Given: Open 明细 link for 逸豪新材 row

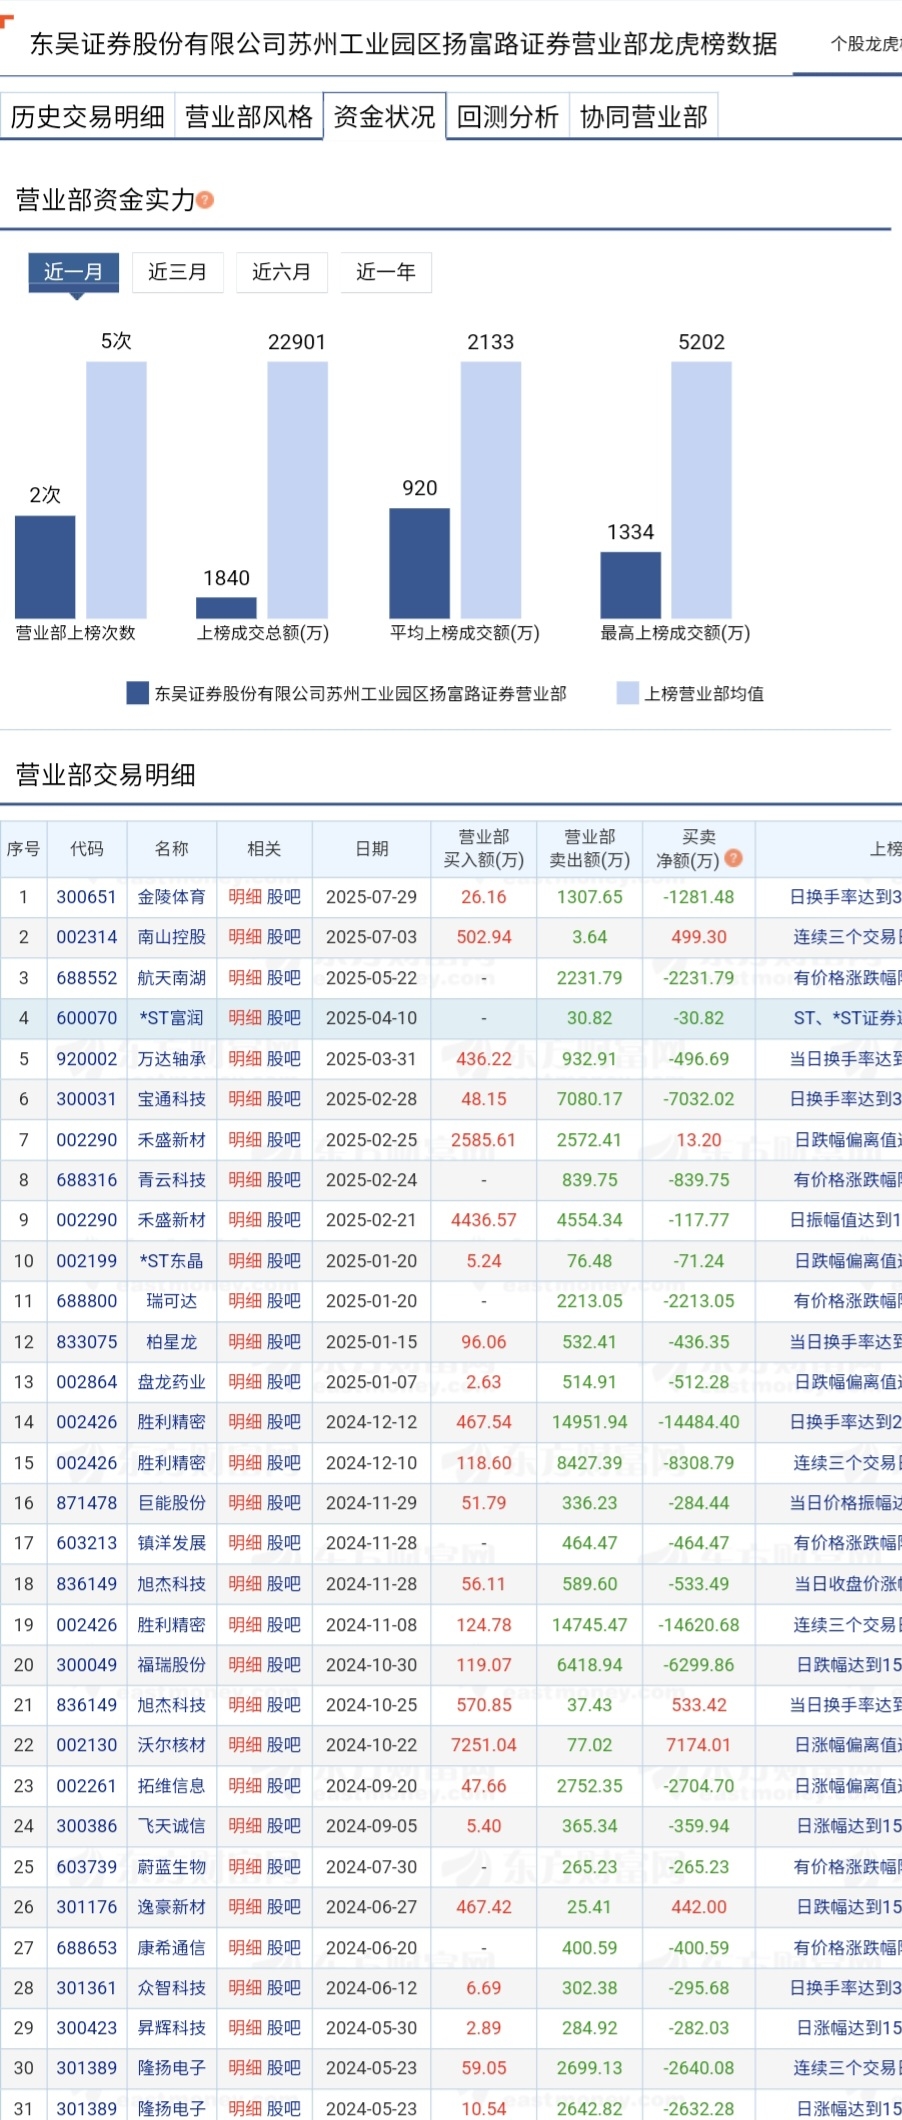Looking at the screenshot, I should (x=245, y=1907).
